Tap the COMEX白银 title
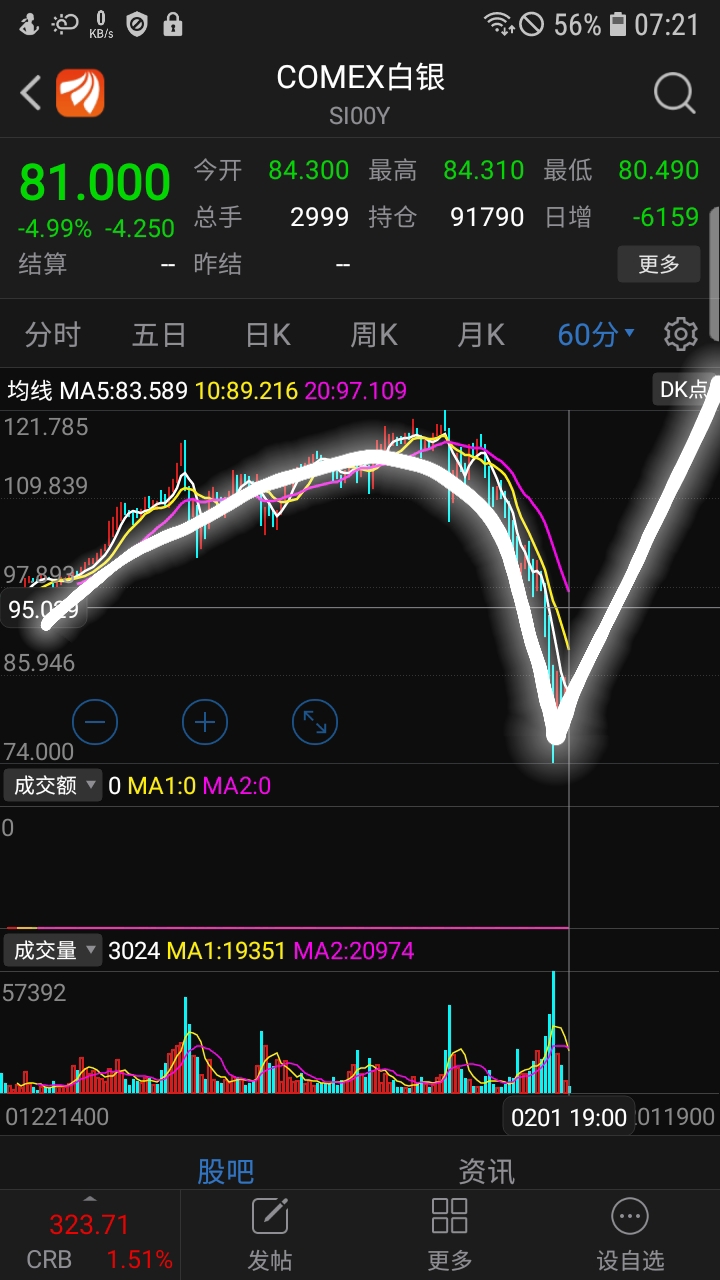The height and width of the screenshot is (1280, 720). (360, 78)
